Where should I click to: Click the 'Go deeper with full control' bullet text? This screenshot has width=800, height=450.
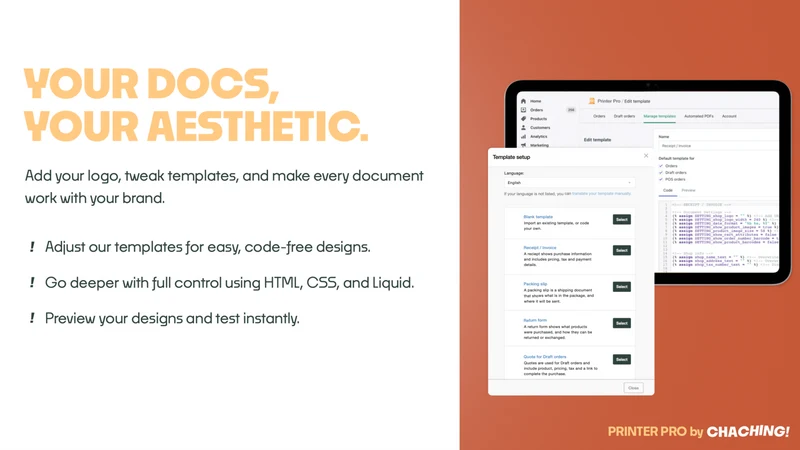point(230,283)
